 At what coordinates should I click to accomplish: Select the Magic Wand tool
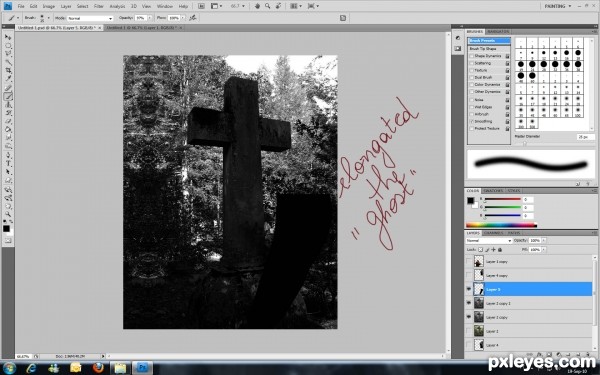8,62
